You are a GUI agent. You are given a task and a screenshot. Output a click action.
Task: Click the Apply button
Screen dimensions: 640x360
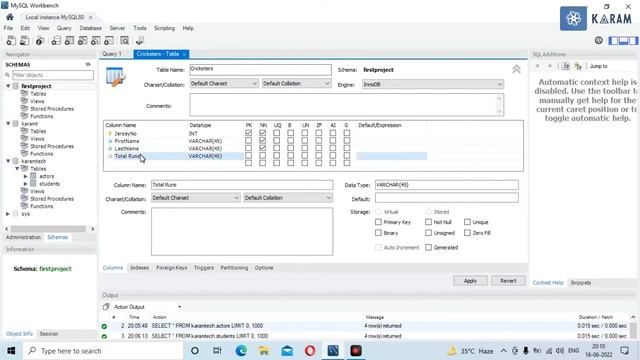click(470, 281)
